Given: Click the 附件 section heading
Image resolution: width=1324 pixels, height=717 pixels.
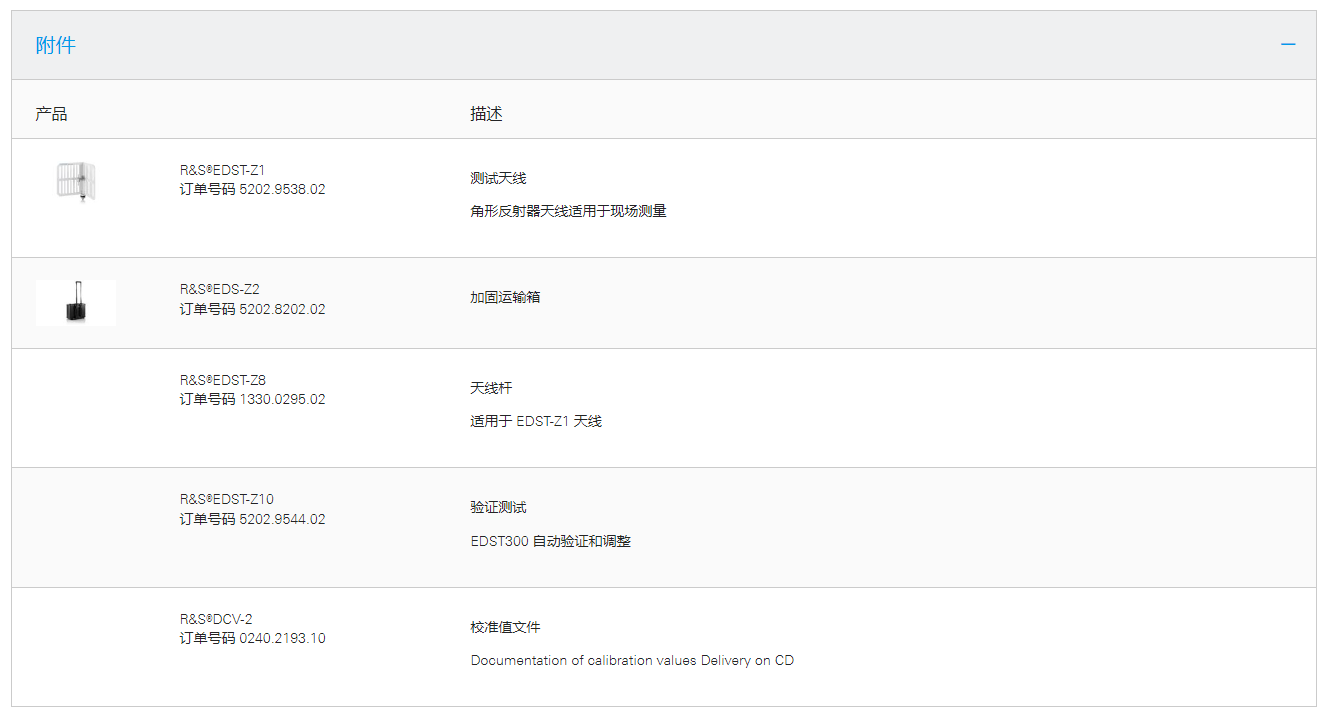Looking at the screenshot, I should coord(56,45).
